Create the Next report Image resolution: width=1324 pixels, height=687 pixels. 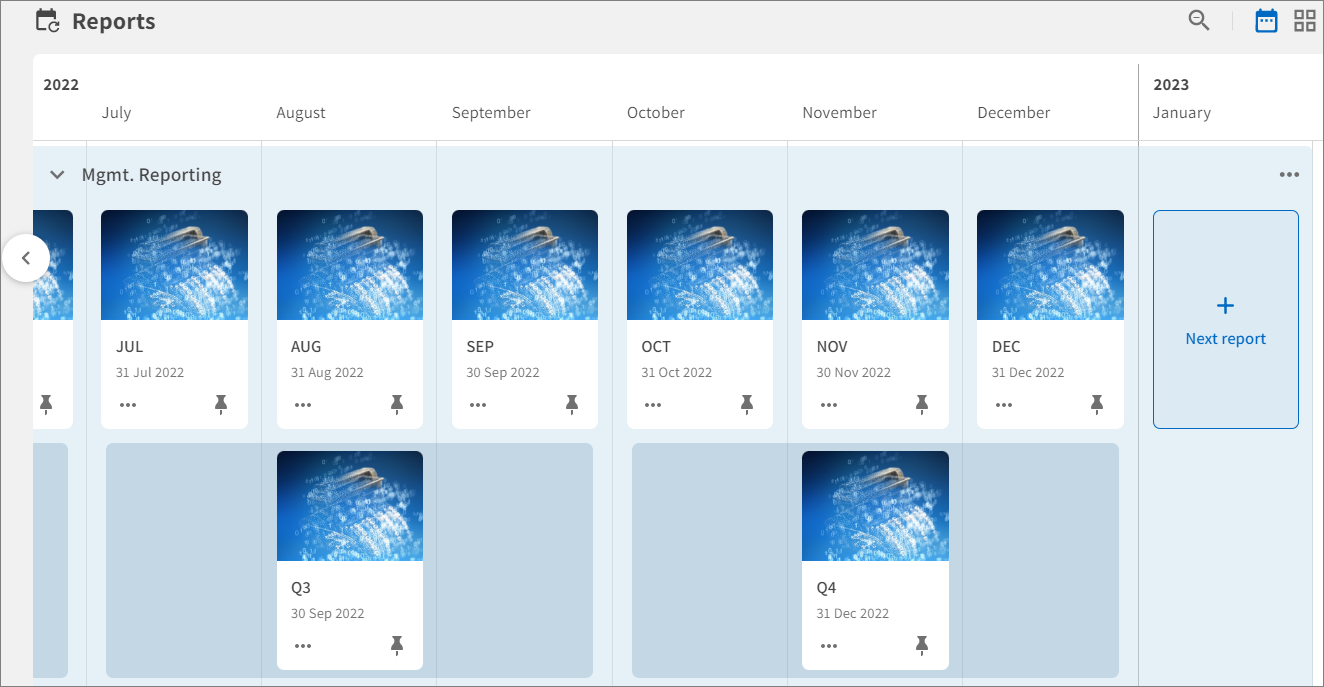[x=1225, y=319]
